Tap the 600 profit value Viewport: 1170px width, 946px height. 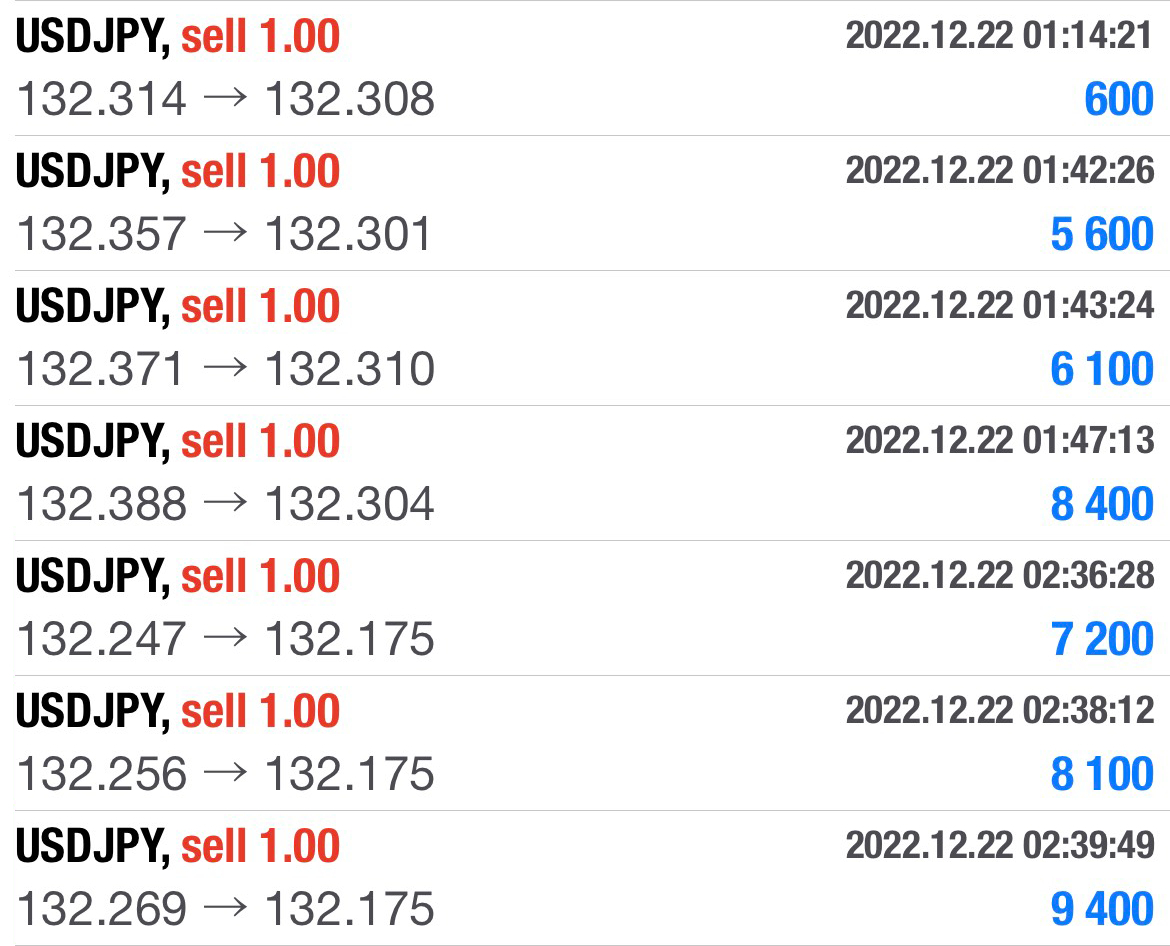[1119, 99]
